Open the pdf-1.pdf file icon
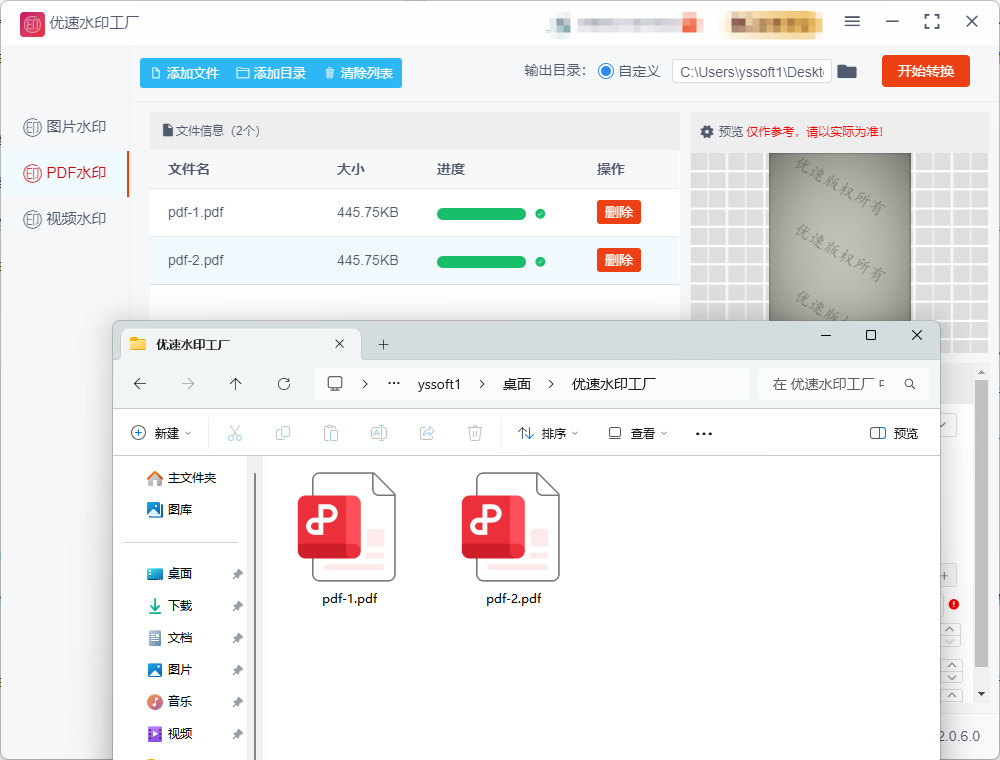The image size is (1000, 760). coord(347,527)
